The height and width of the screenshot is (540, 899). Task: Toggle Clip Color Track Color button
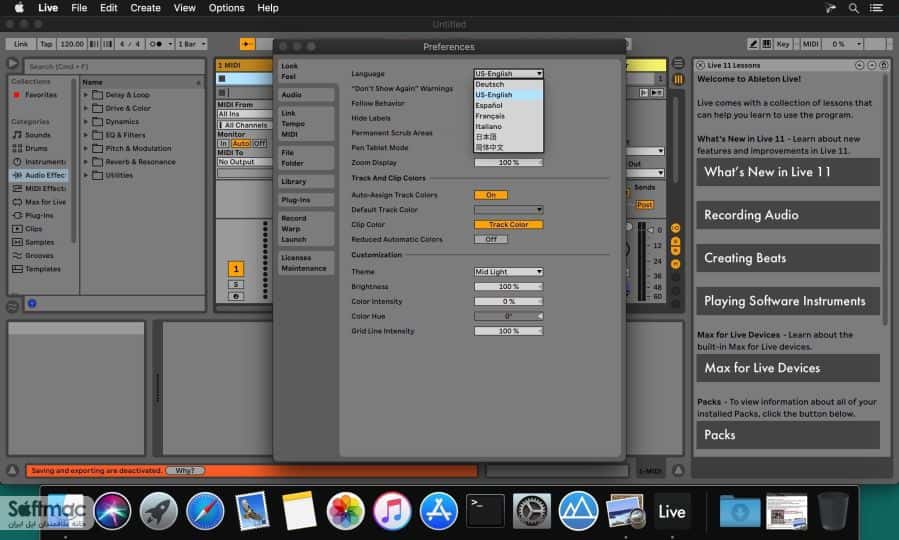point(509,224)
